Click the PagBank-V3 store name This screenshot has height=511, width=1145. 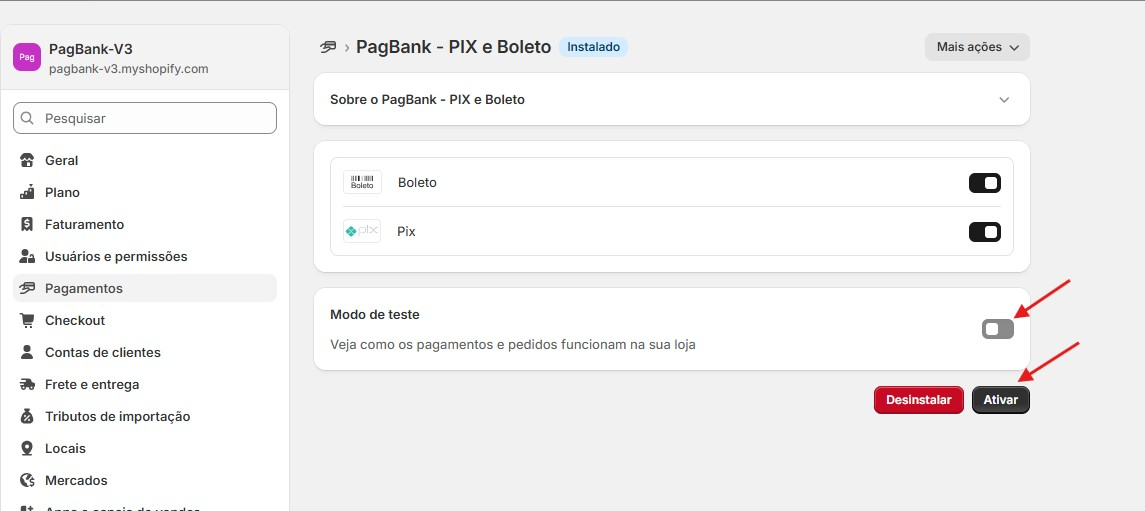tap(91, 50)
